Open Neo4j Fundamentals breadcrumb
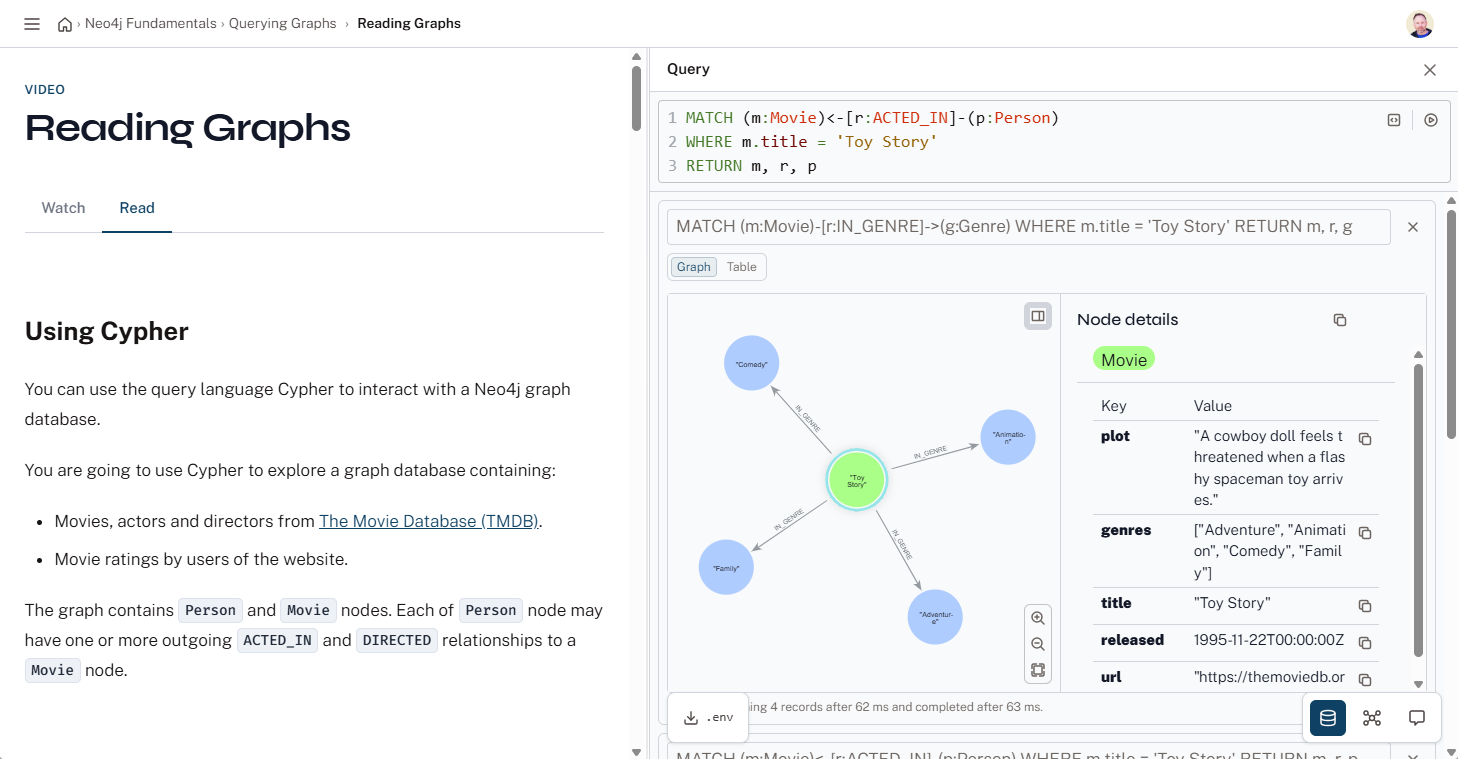 click(x=150, y=24)
